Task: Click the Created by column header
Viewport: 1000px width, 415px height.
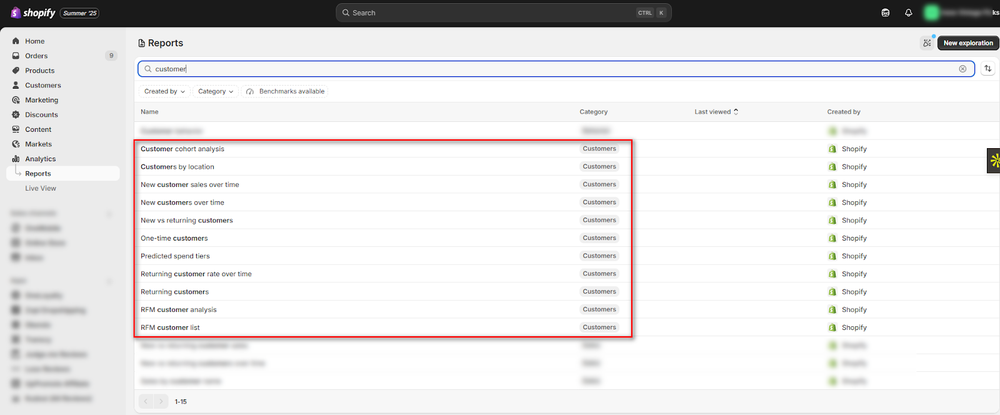Action: [x=844, y=112]
